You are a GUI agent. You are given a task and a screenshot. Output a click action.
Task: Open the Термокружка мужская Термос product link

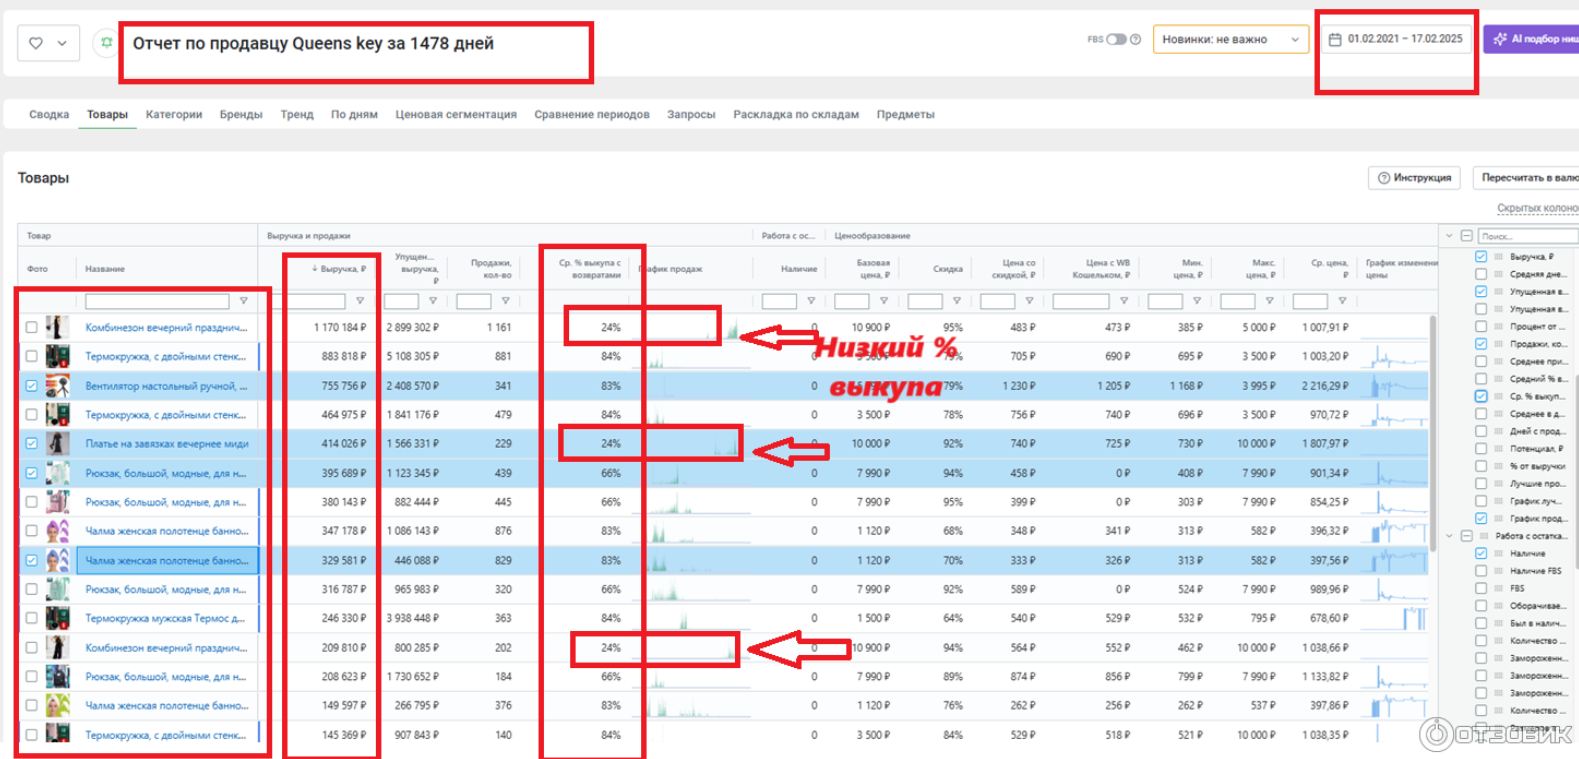point(165,619)
